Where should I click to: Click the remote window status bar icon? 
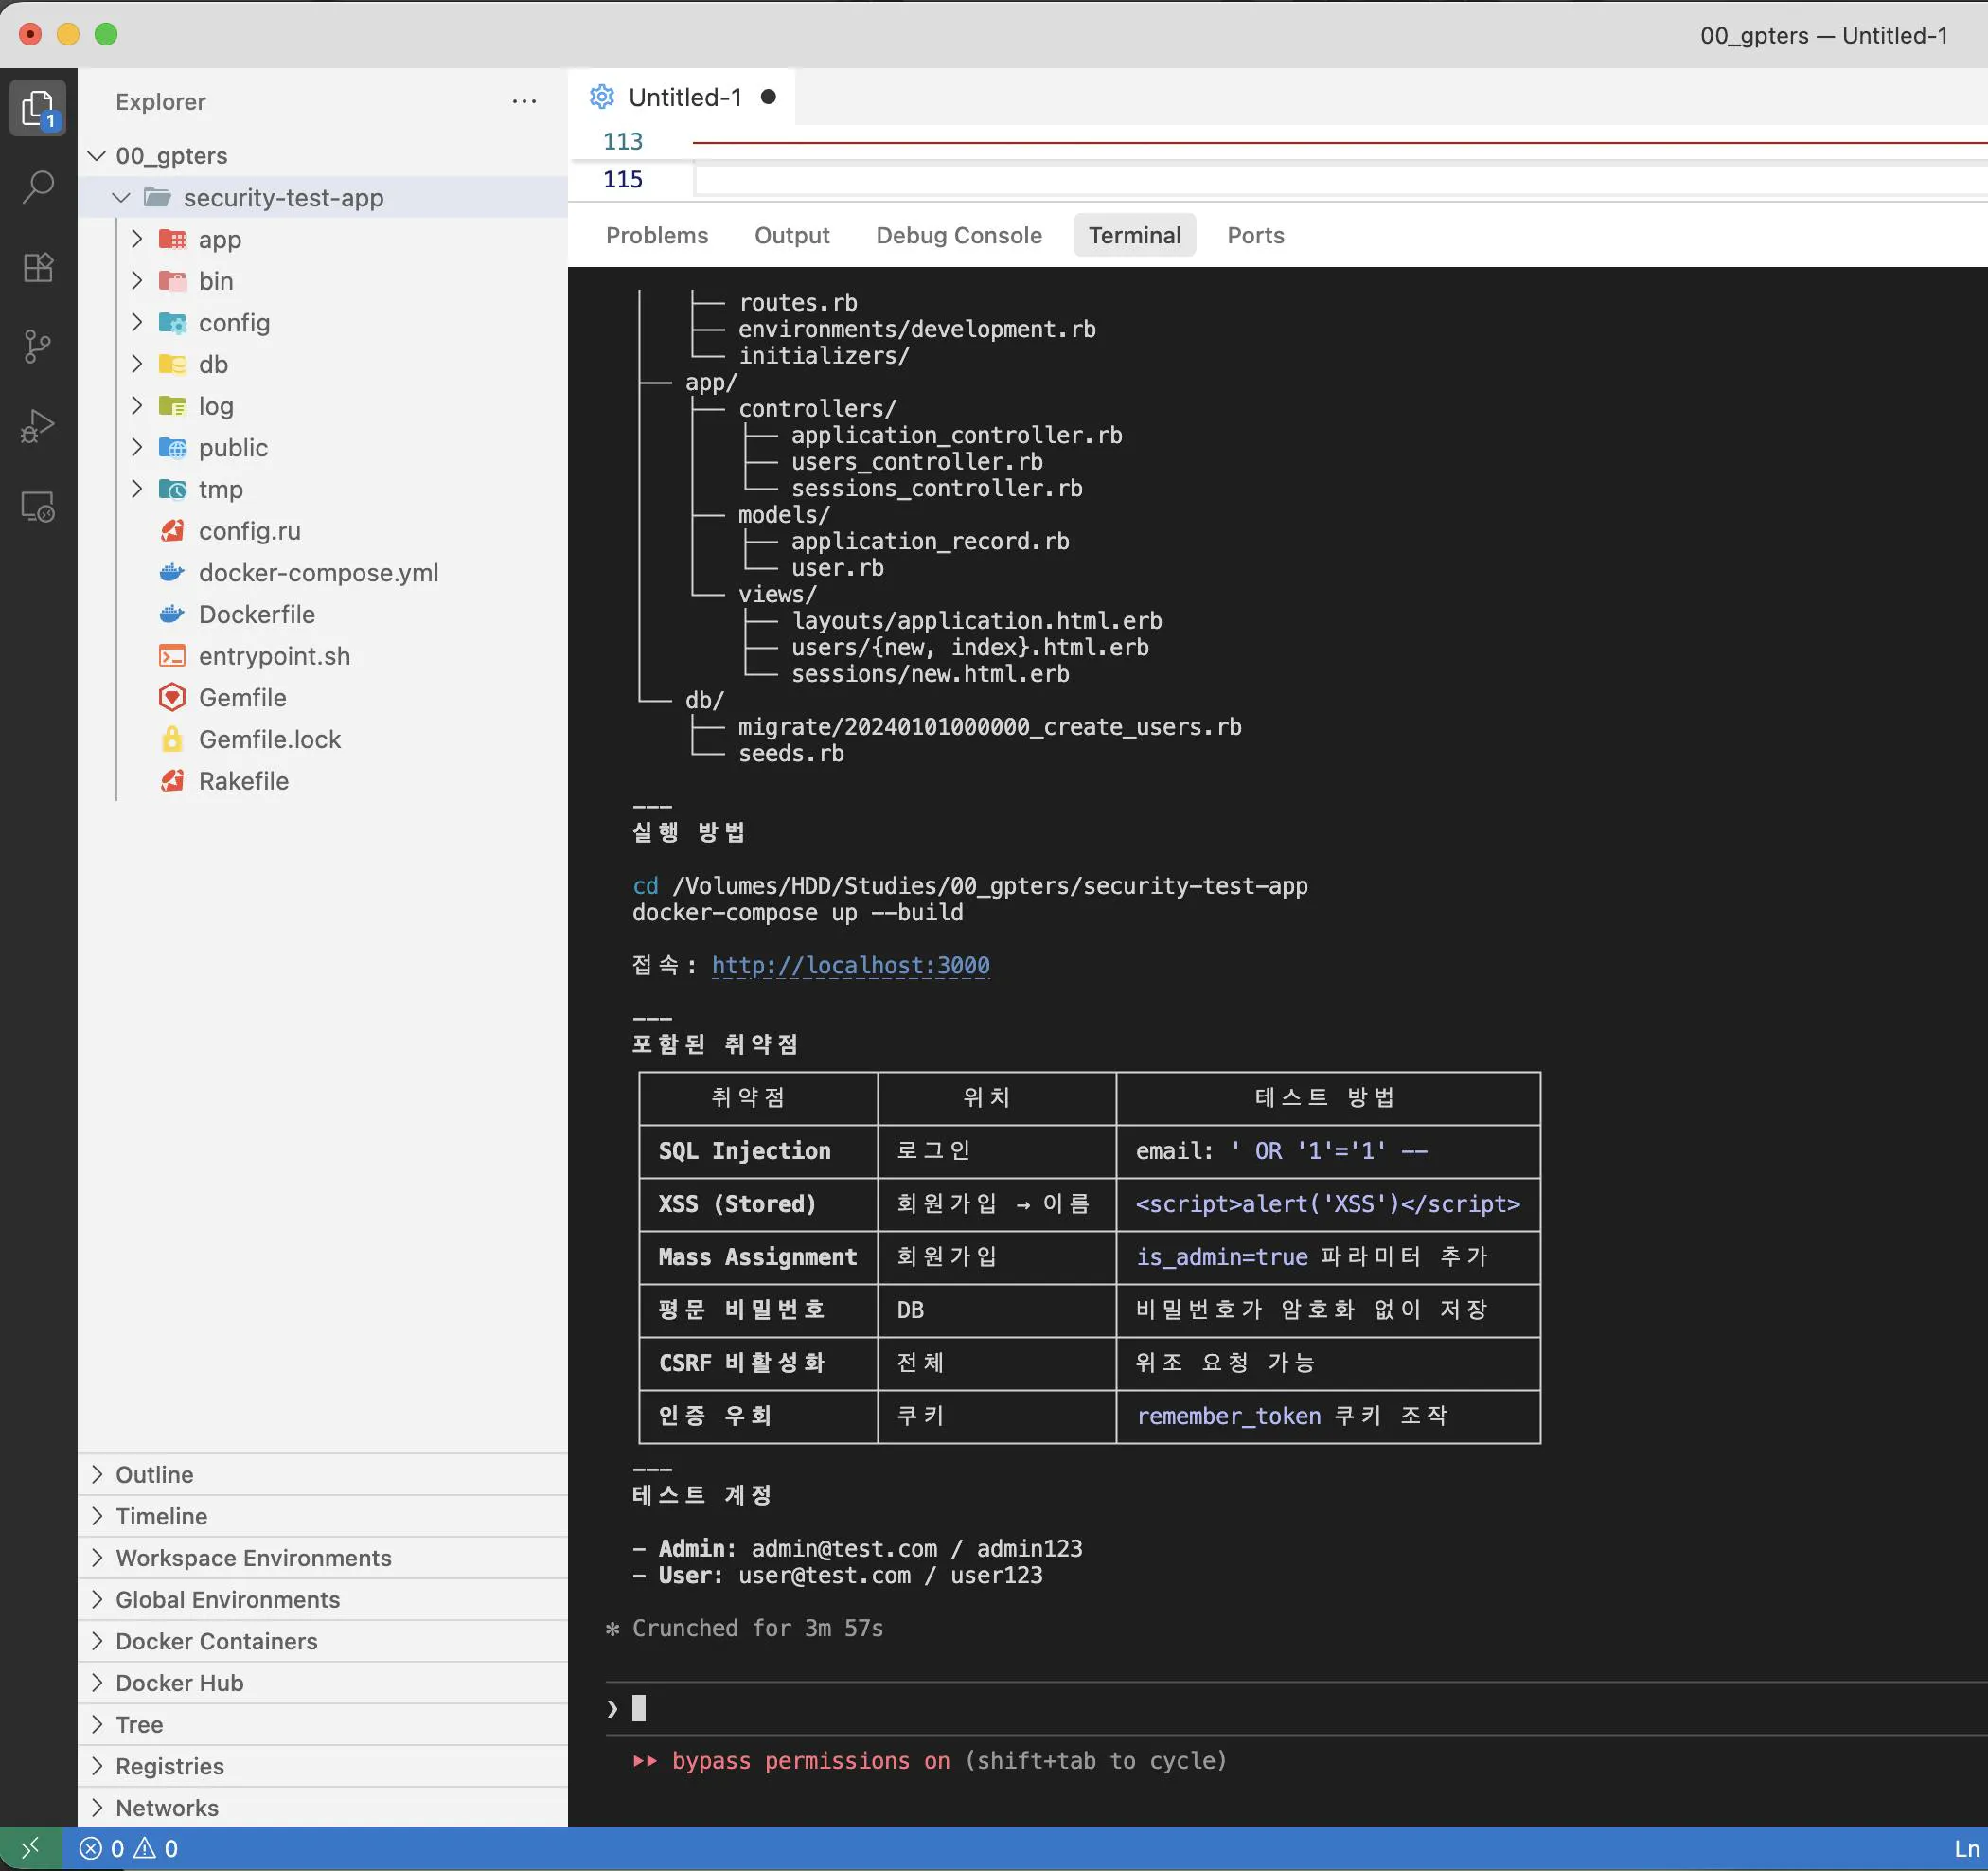click(30, 1848)
